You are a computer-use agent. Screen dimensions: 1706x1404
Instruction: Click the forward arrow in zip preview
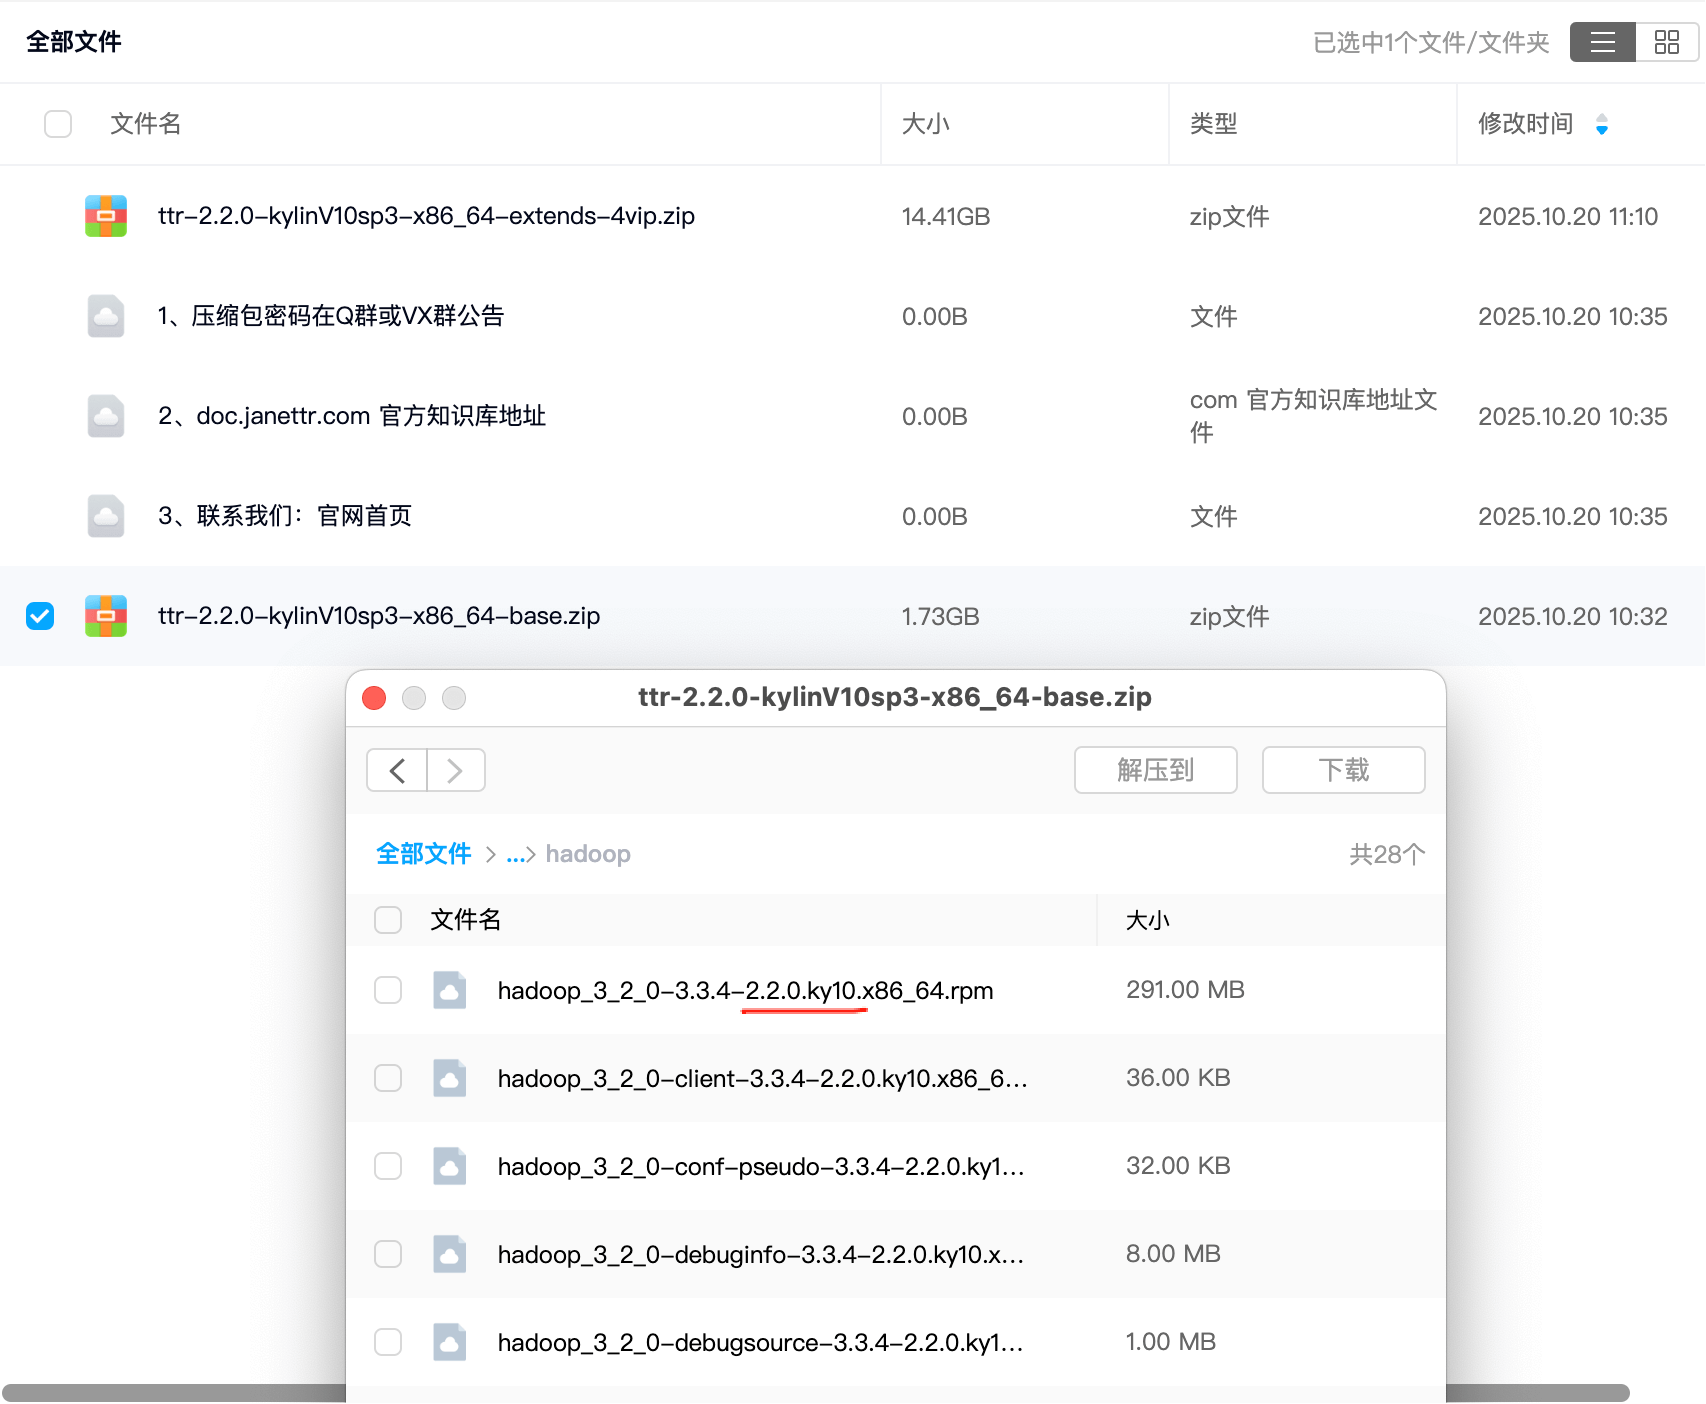click(x=455, y=770)
